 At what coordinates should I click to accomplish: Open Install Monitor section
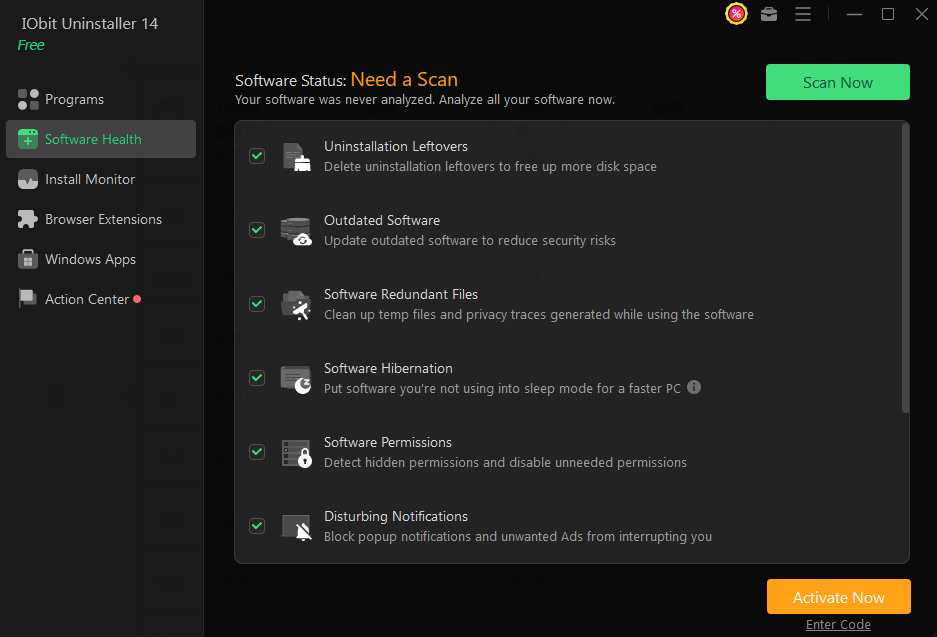coord(101,179)
